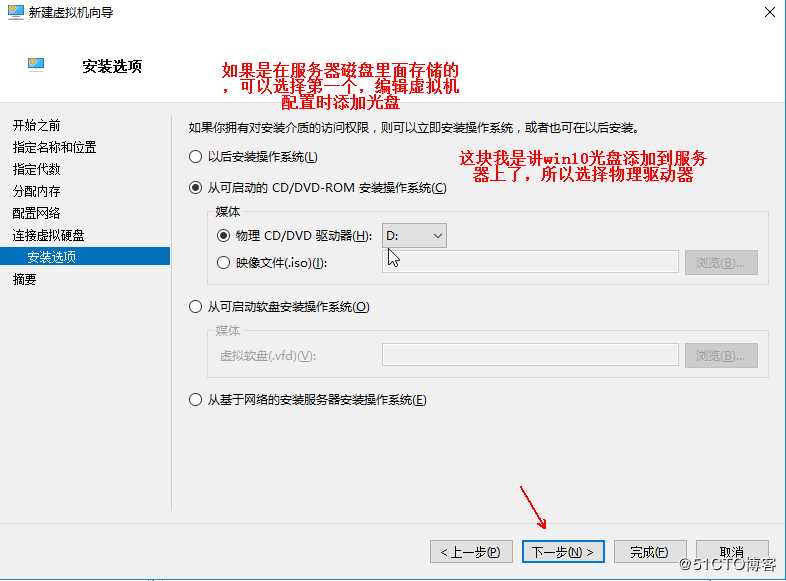Click the wizard icon in the title bar
The height and width of the screenshot is (581, 786).
(16, 12)
